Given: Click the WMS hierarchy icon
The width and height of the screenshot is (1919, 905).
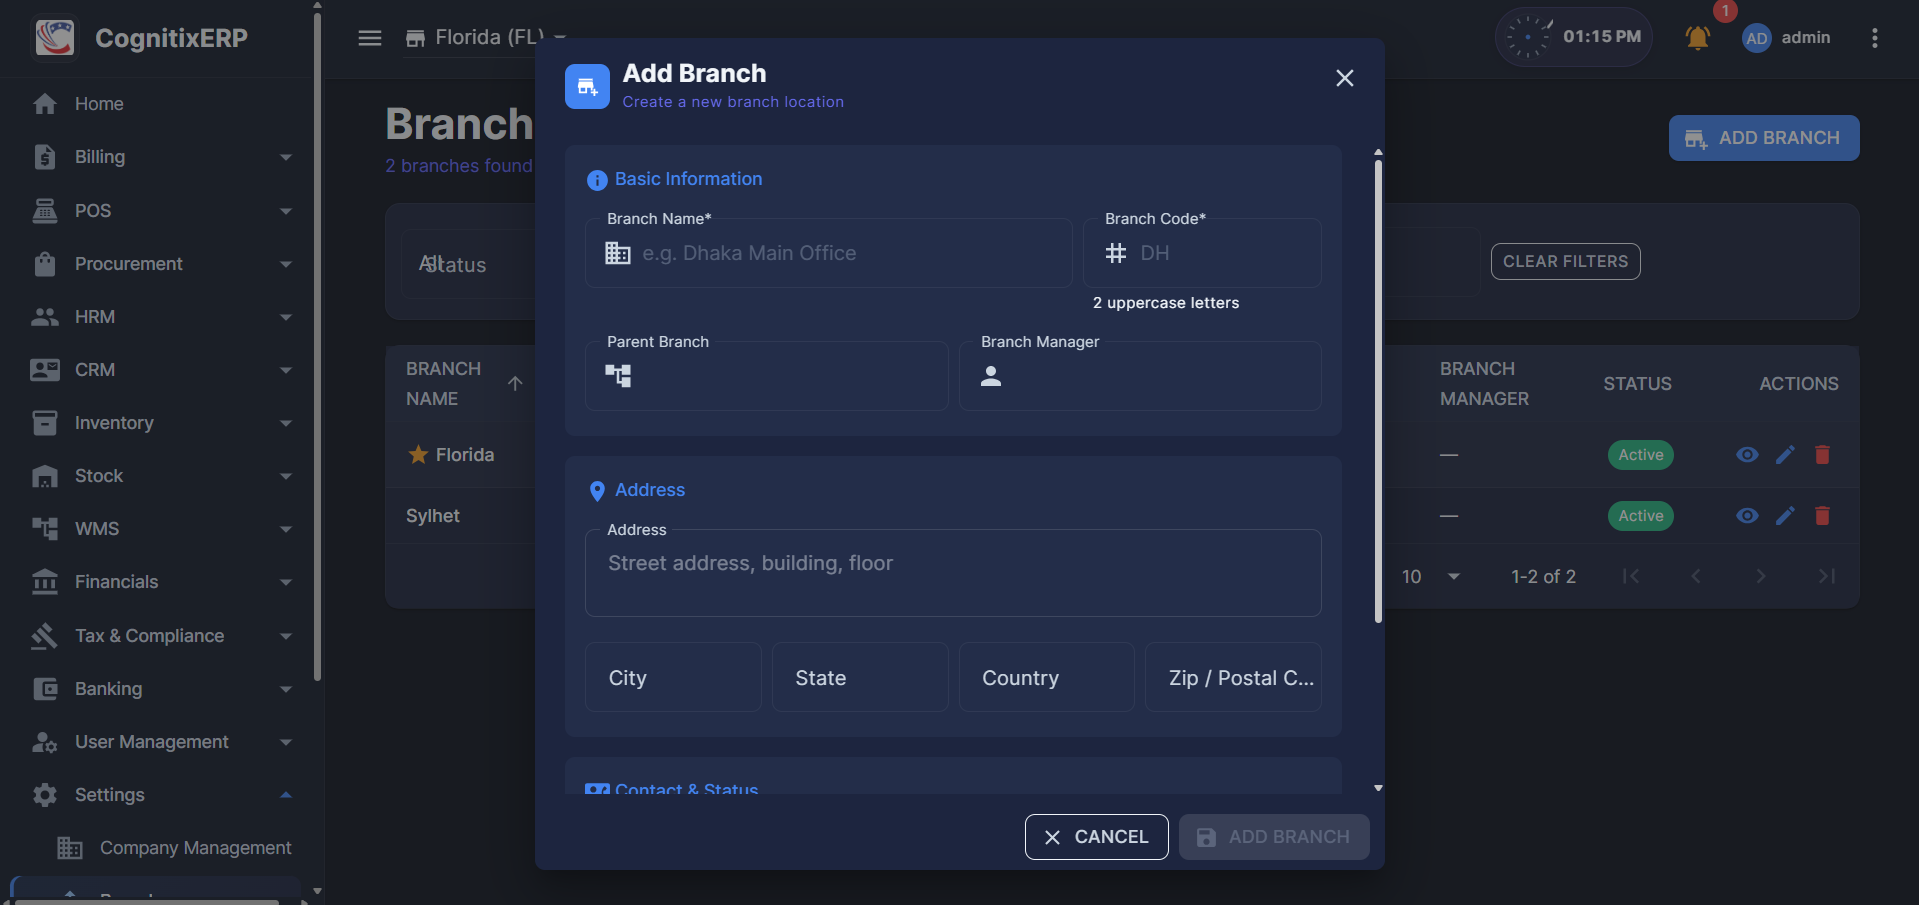Looking at the screenshot, I should coord(45,529).
